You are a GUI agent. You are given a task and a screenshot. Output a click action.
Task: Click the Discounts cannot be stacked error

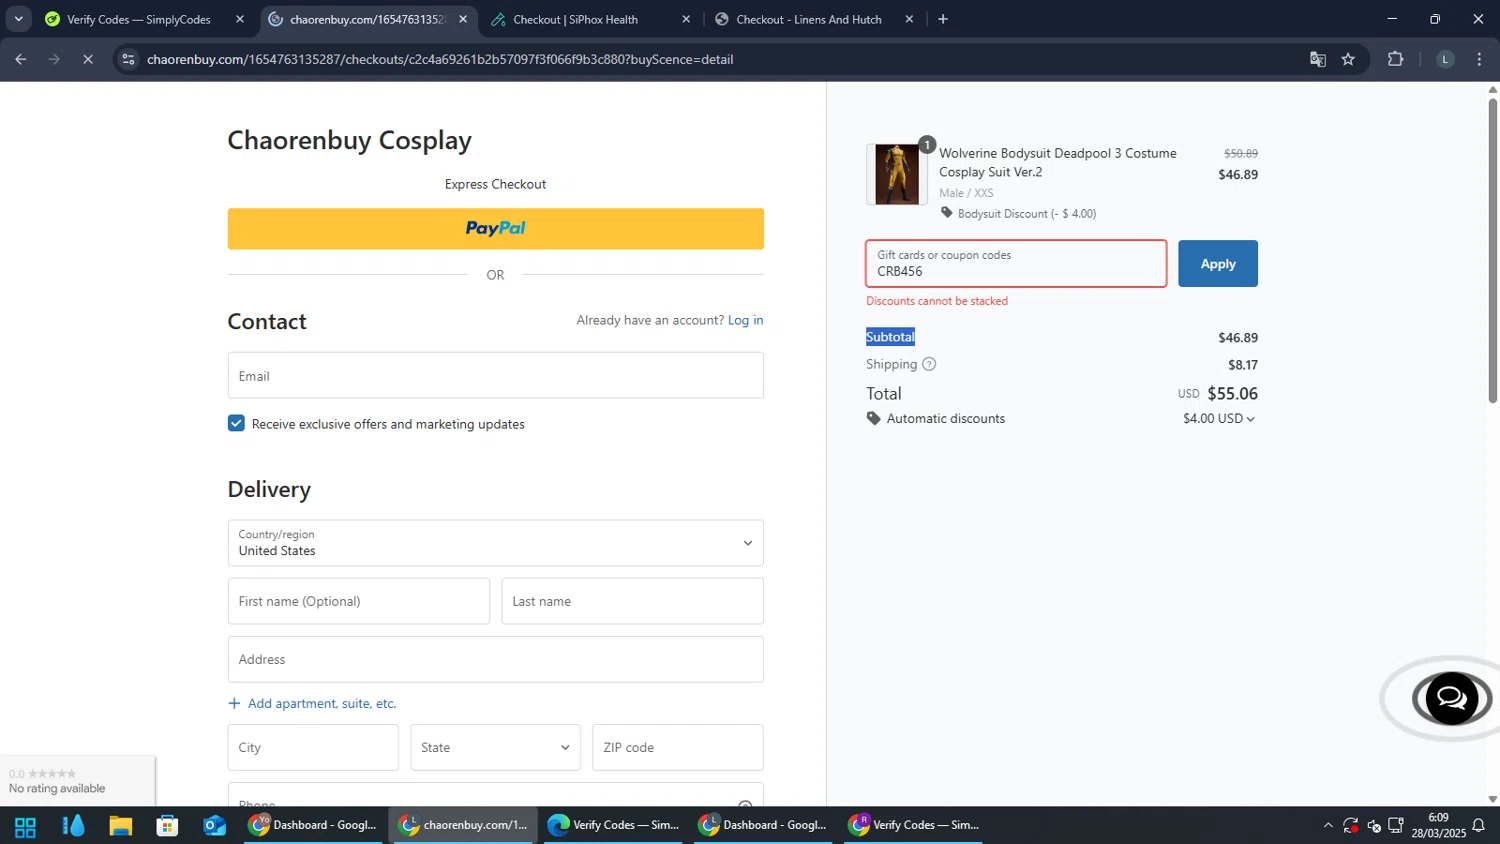937,301
